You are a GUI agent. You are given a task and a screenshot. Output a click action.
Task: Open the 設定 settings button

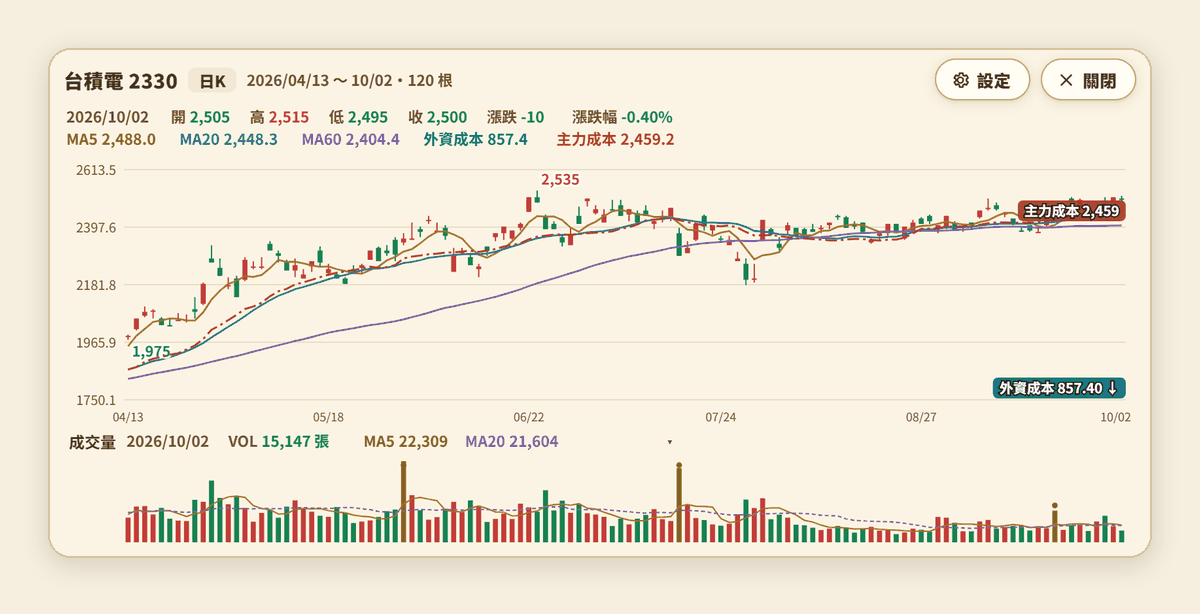[x=982, y=81]
